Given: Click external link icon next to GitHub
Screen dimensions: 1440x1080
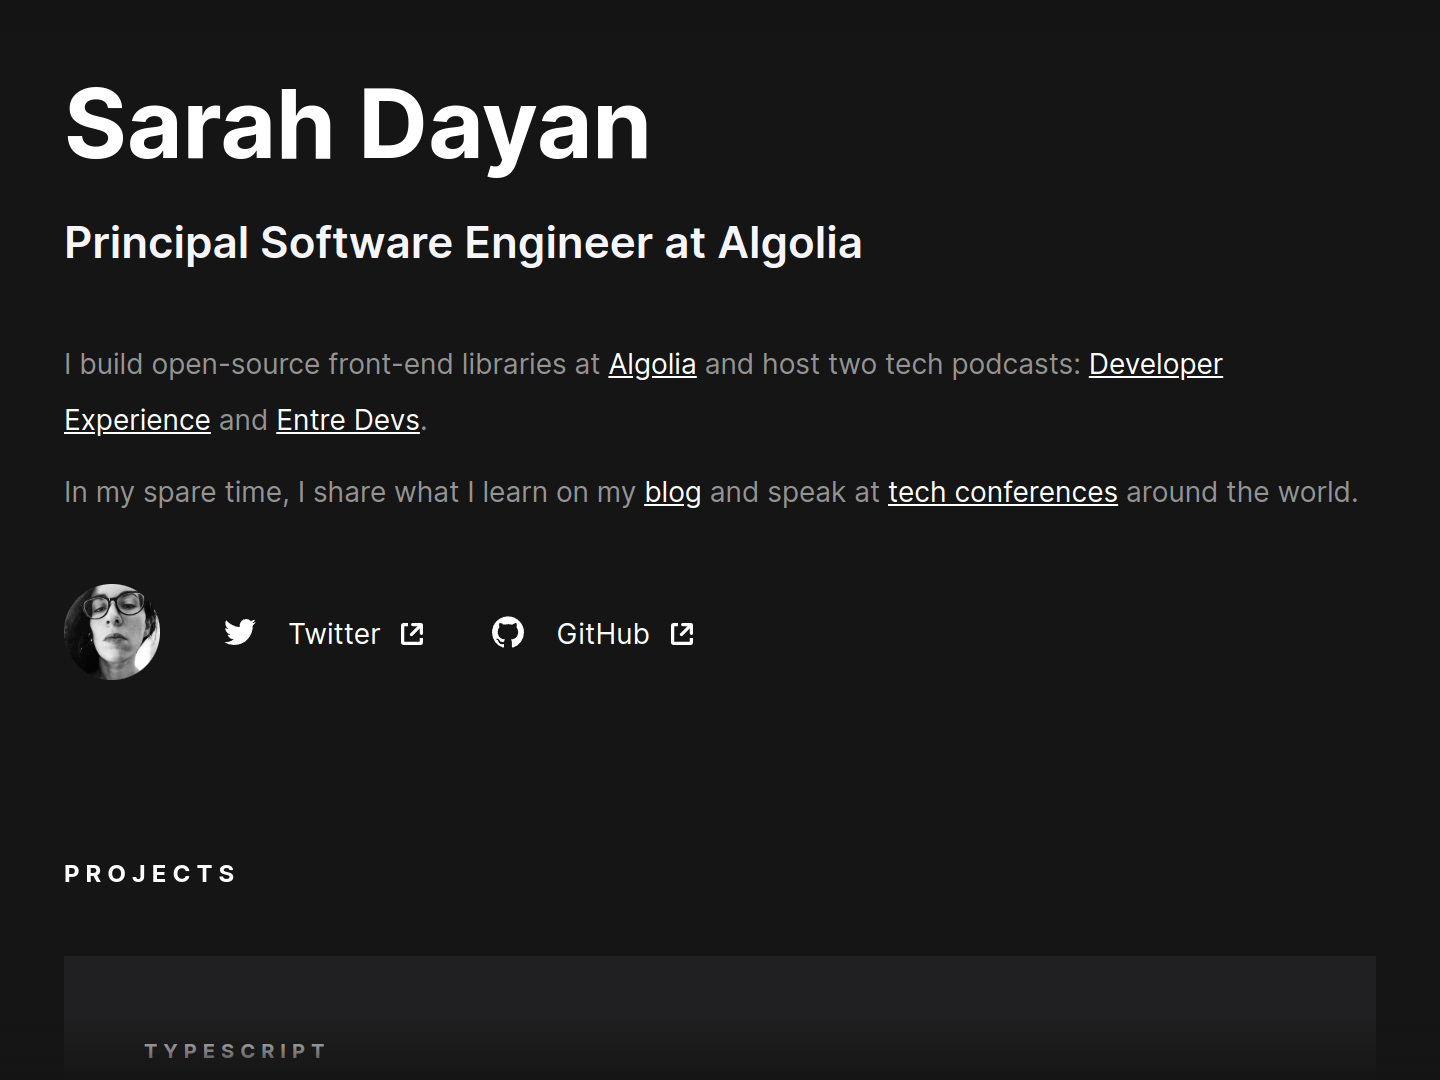Looking at the screenshot, I should click(682, 634).
